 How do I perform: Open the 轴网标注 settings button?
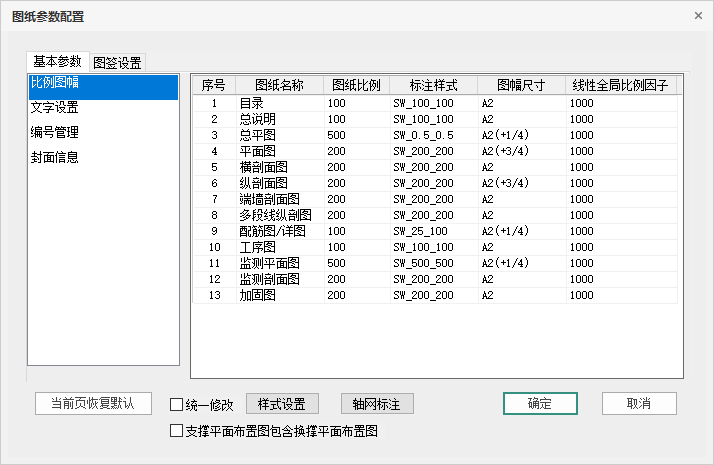point(377,404)
